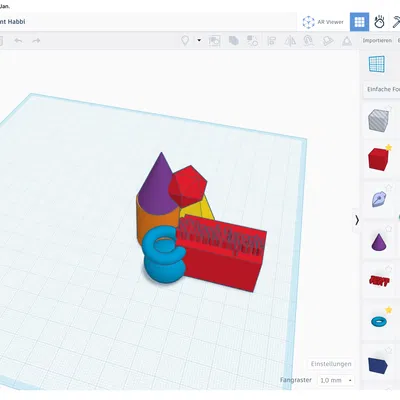This screenshot has width=400, height=400.
Task: Click the show all icon
Action: 214,41
